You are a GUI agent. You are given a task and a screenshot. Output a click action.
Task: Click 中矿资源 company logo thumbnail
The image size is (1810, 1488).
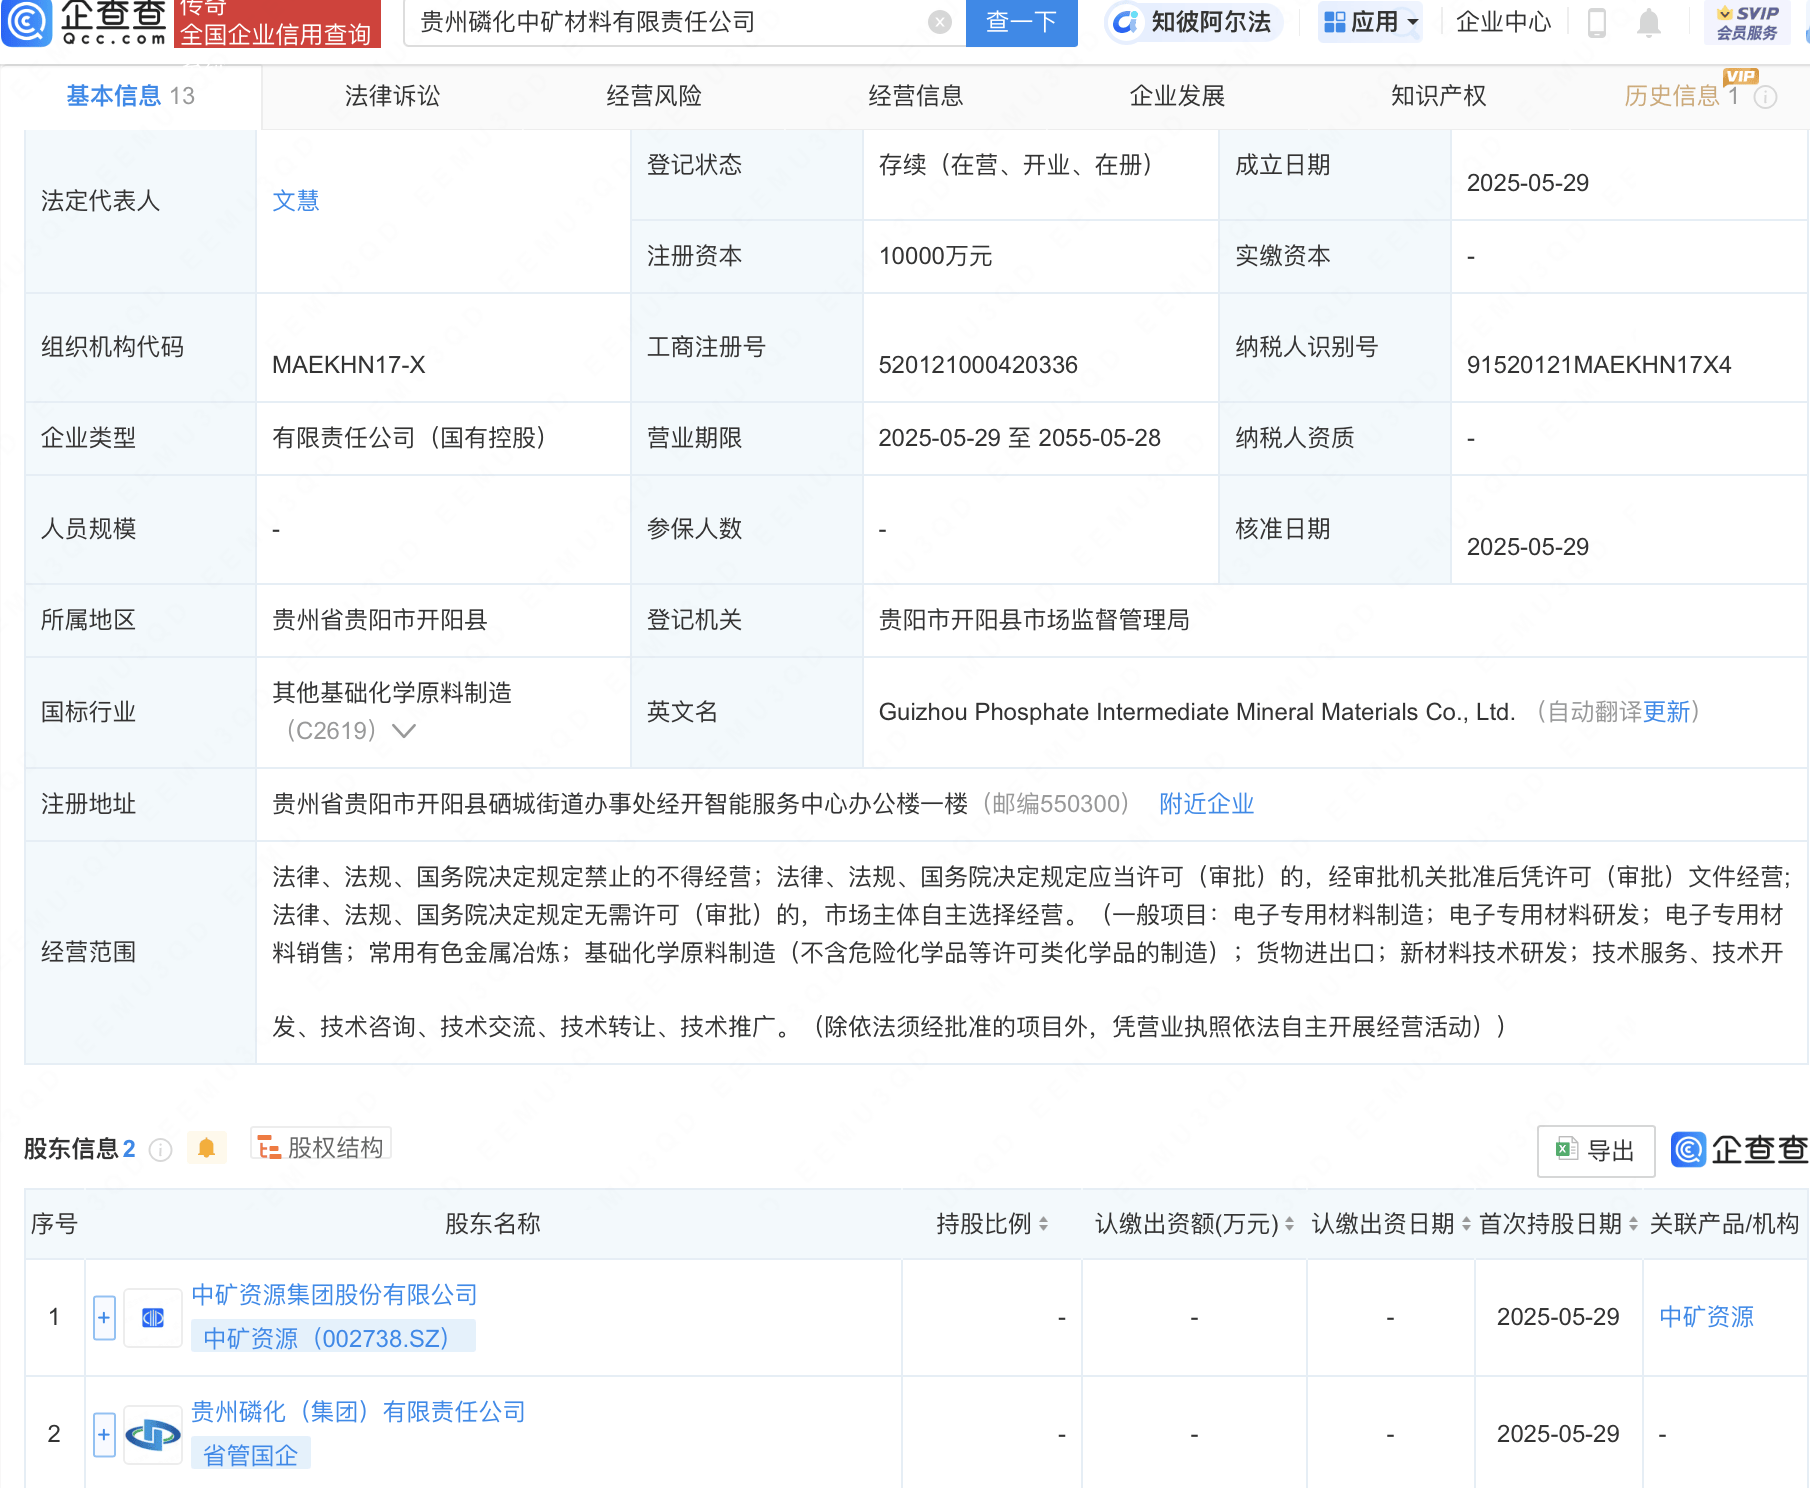coord(153,1318)
